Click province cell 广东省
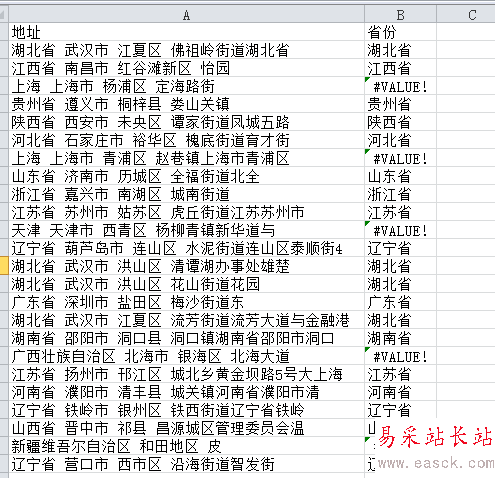The width and height of the screenshot is (495, 478). (400, 302)
